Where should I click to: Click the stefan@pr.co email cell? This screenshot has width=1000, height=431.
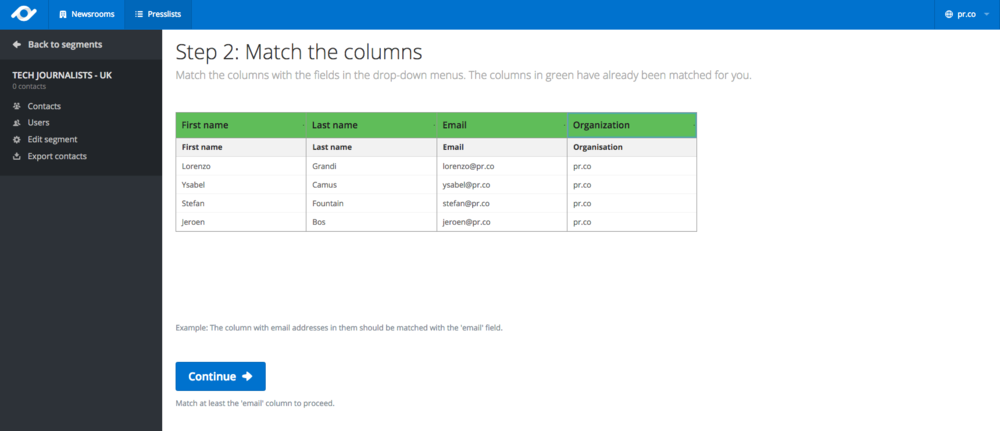502,203
